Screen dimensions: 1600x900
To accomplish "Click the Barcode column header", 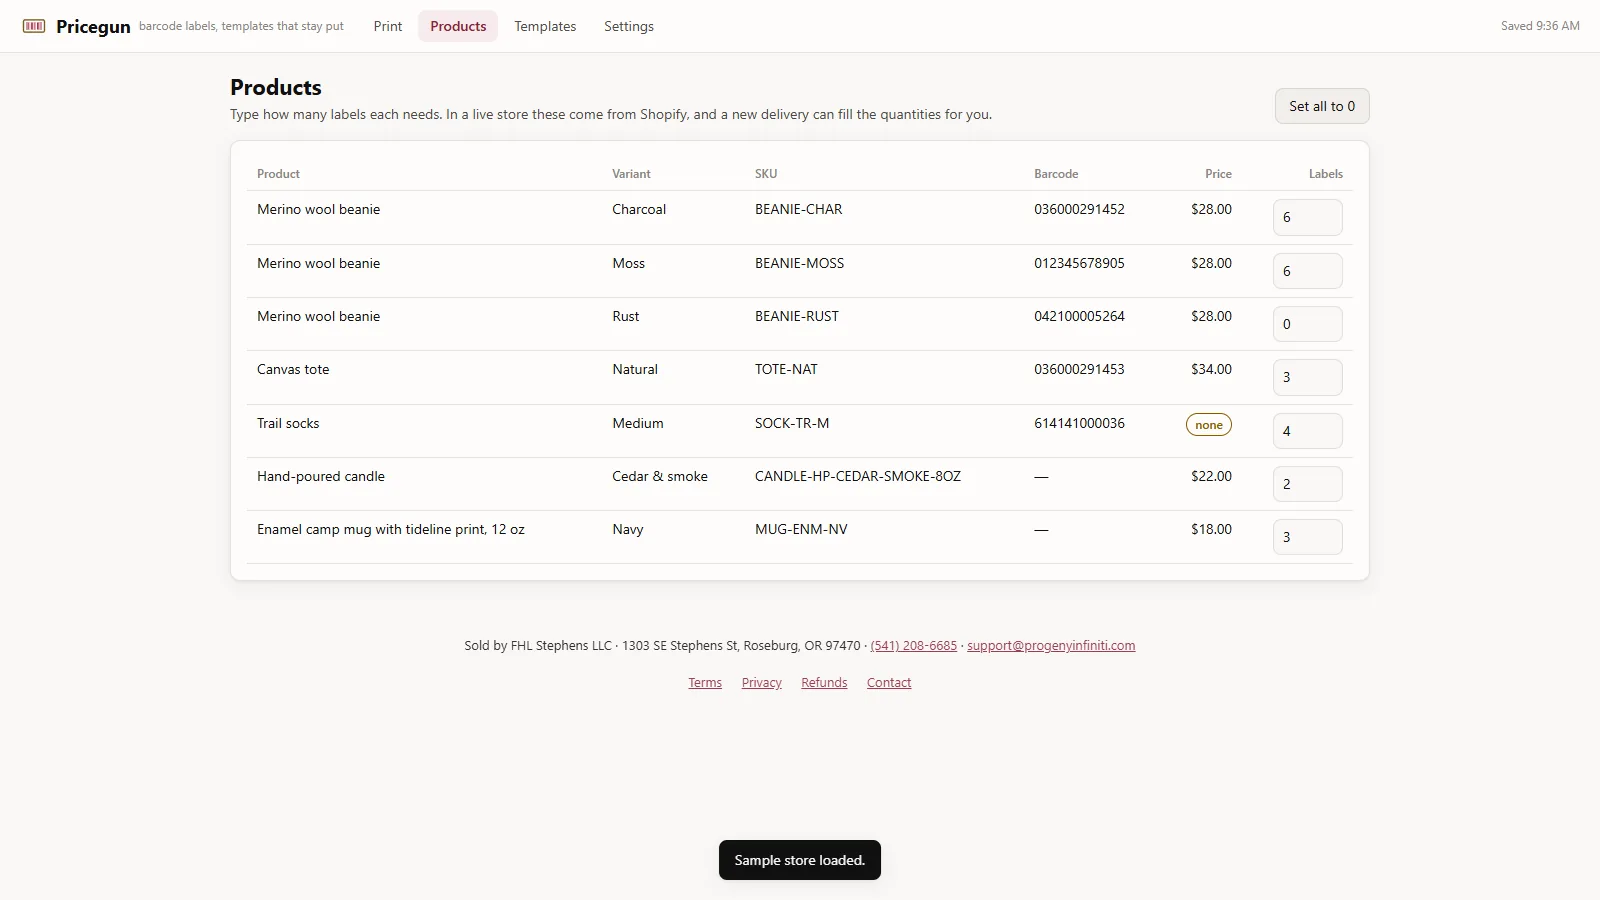I will point(1056,174).
